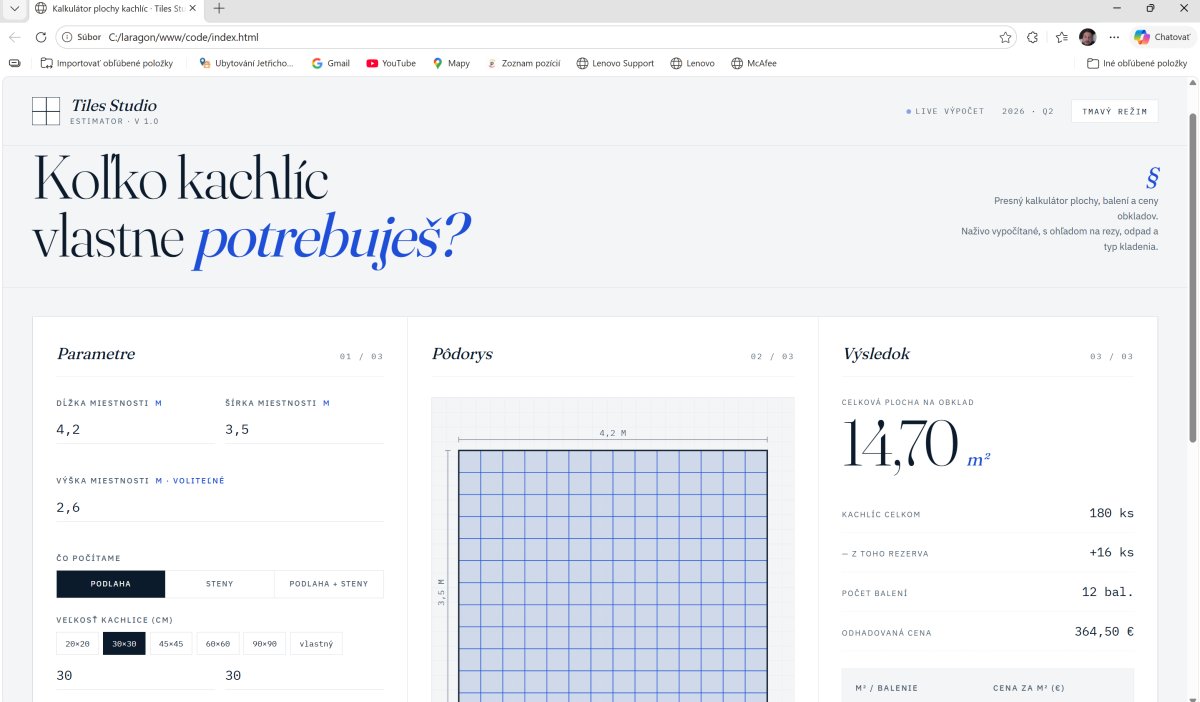This screenshot has height=702, width=1200.
Task: Open the Gmail bookmark link
Action: (x=330, y=63)
